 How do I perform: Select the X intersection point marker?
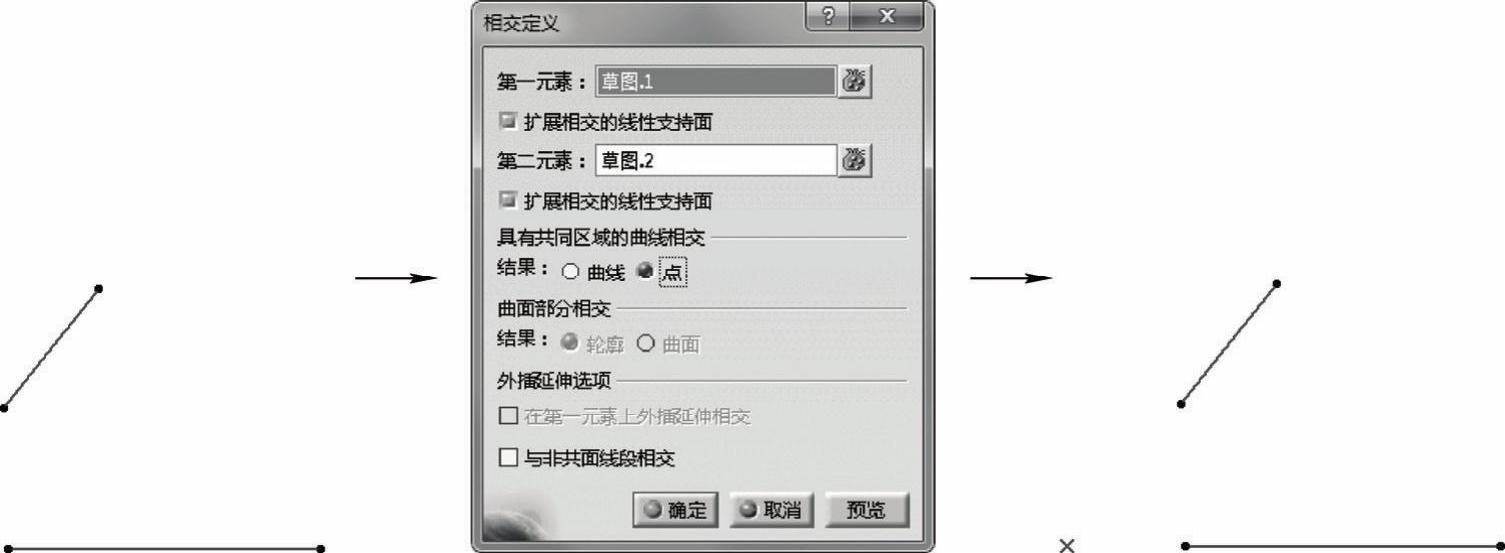pos(1067,545)
